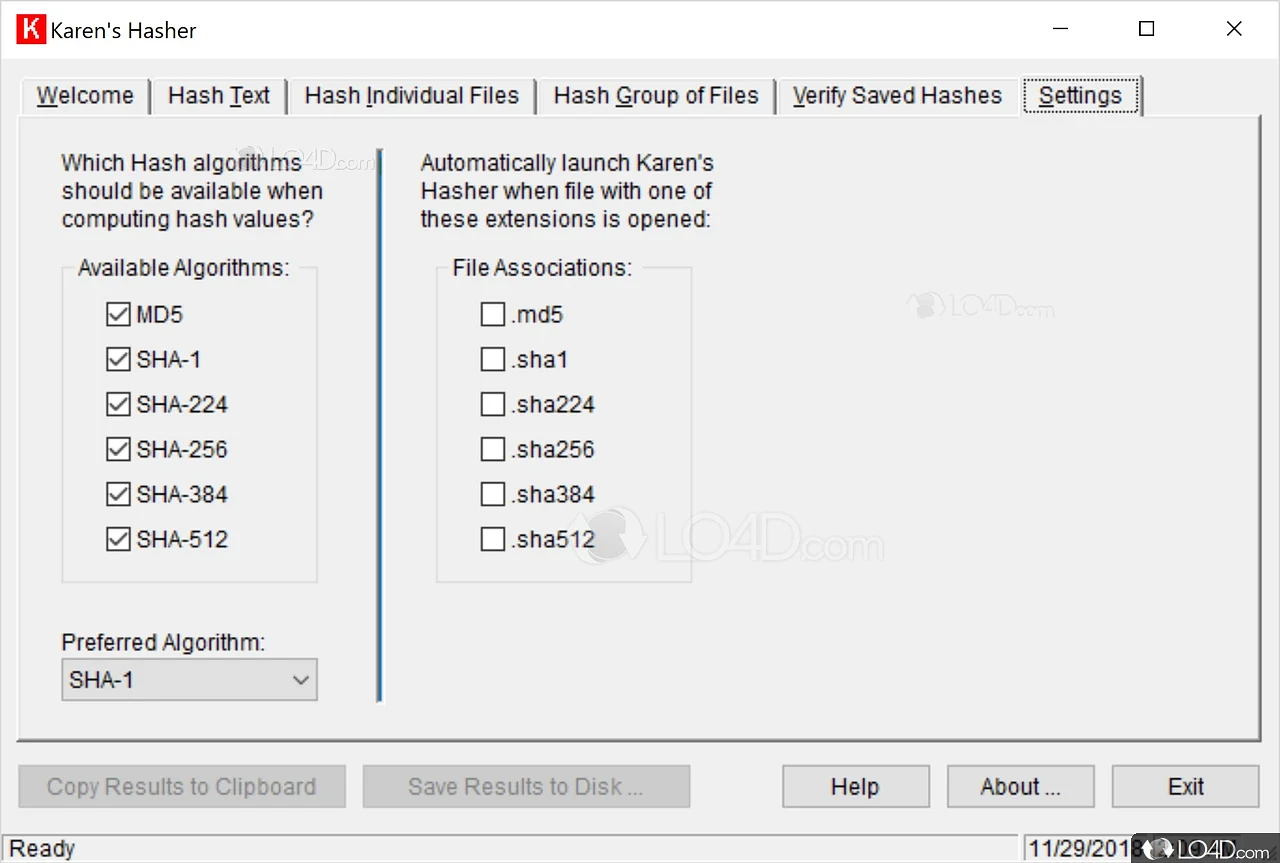Screen dimensions: 1280x863
Task: Close the Karen's Hasher window
Action: tap(1235, 29)
